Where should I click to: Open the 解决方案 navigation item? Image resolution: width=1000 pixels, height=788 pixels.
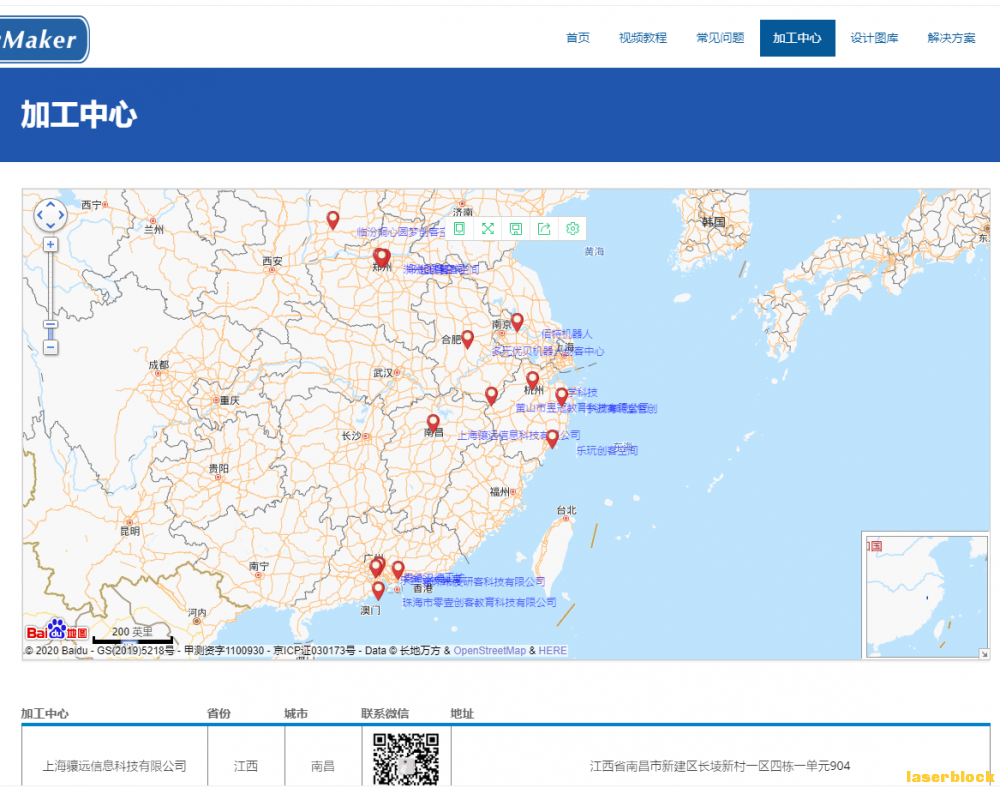952,38
